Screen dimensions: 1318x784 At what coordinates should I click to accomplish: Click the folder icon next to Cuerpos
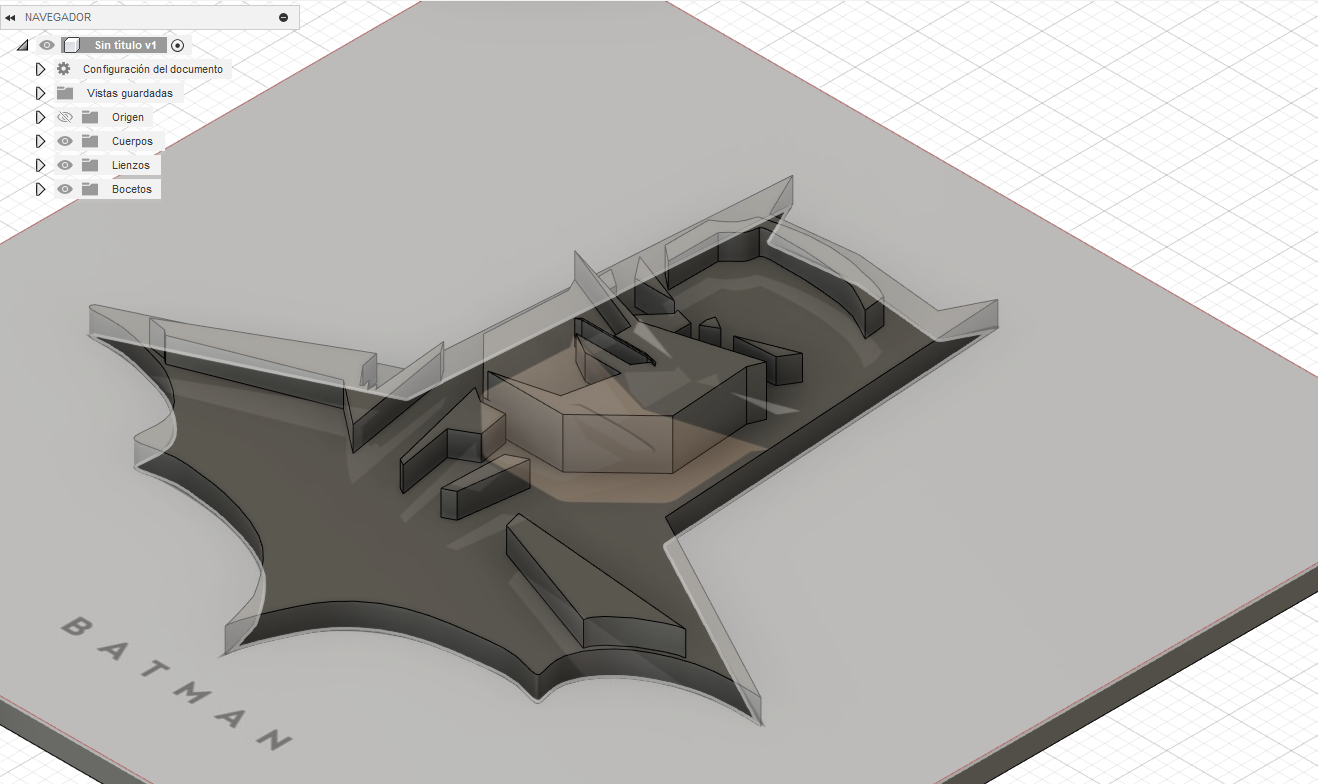90,141
